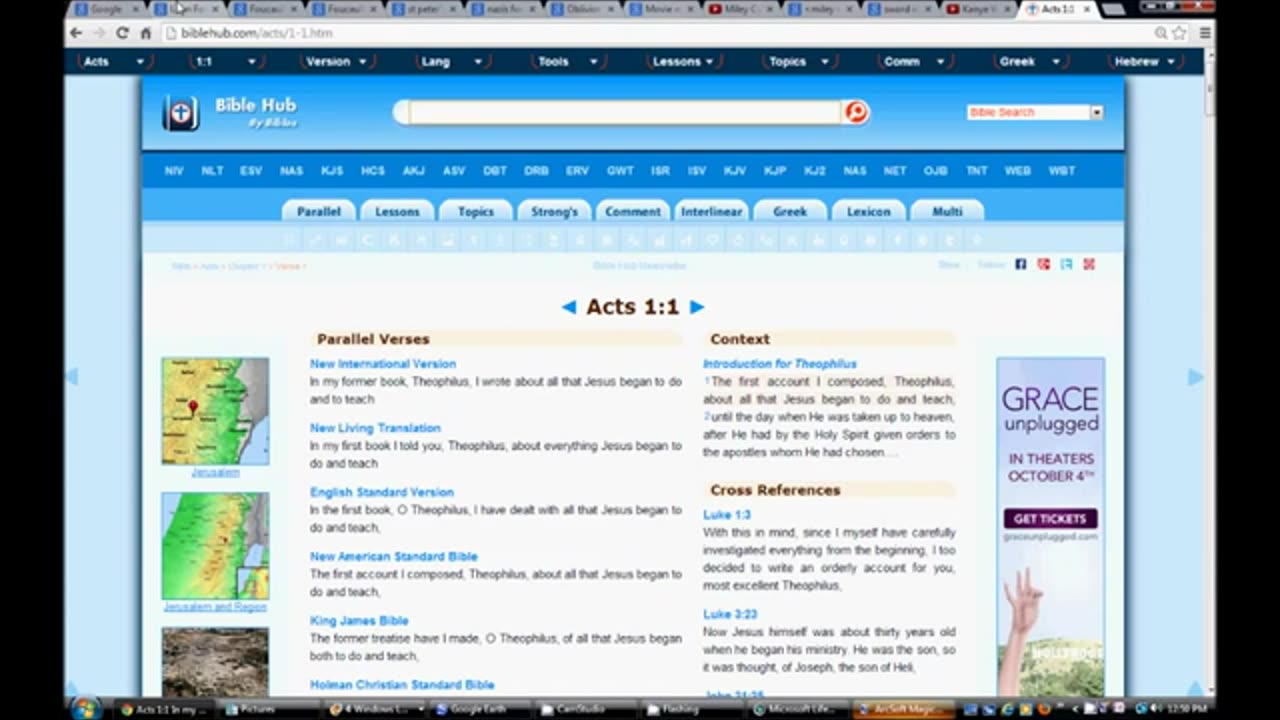
Task: Open New Living Translation link
Action: point(375,428)
